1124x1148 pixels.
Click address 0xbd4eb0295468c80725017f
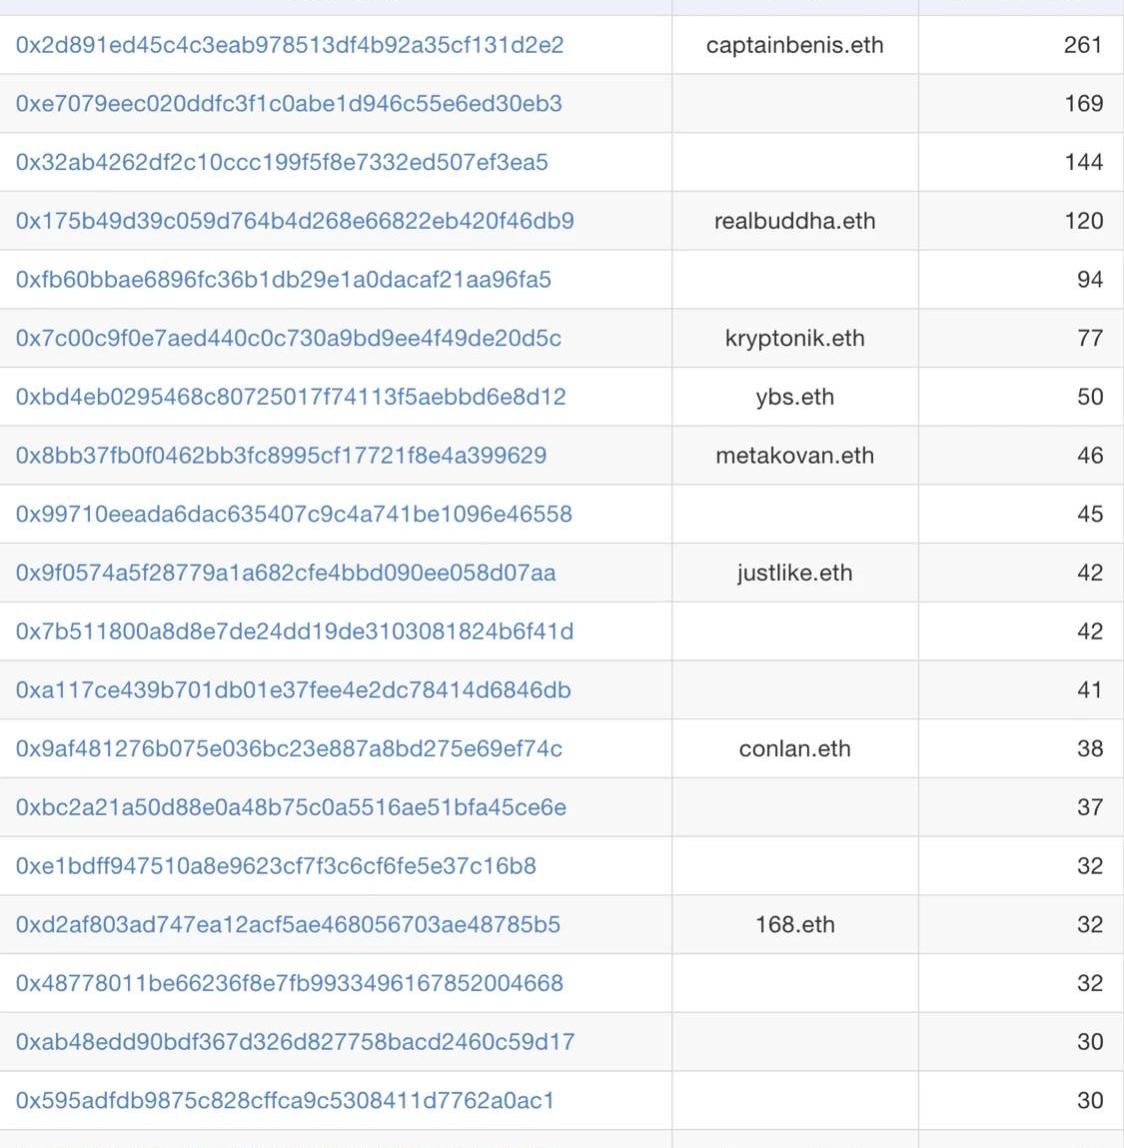(291, 397)
